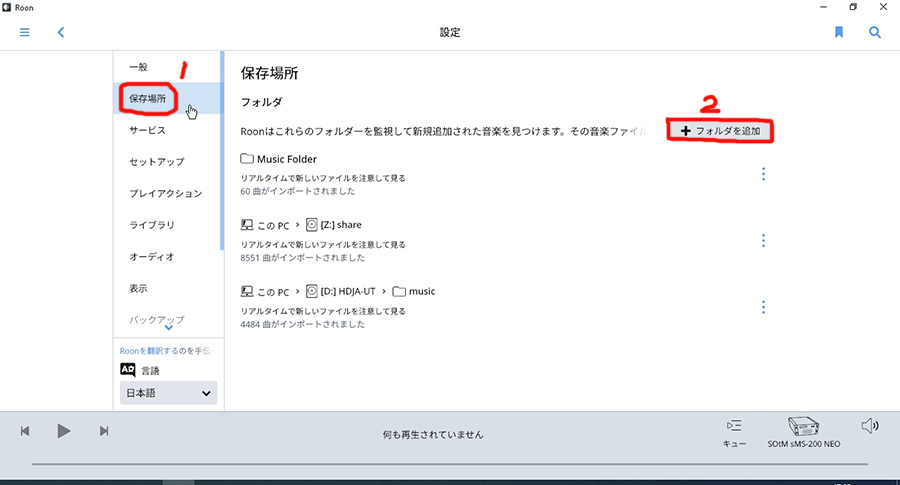This screenshot has width=900, height=485.
Task: Select the SOtM sMS-200 NEO zone
Action: [x=803, y=431]
